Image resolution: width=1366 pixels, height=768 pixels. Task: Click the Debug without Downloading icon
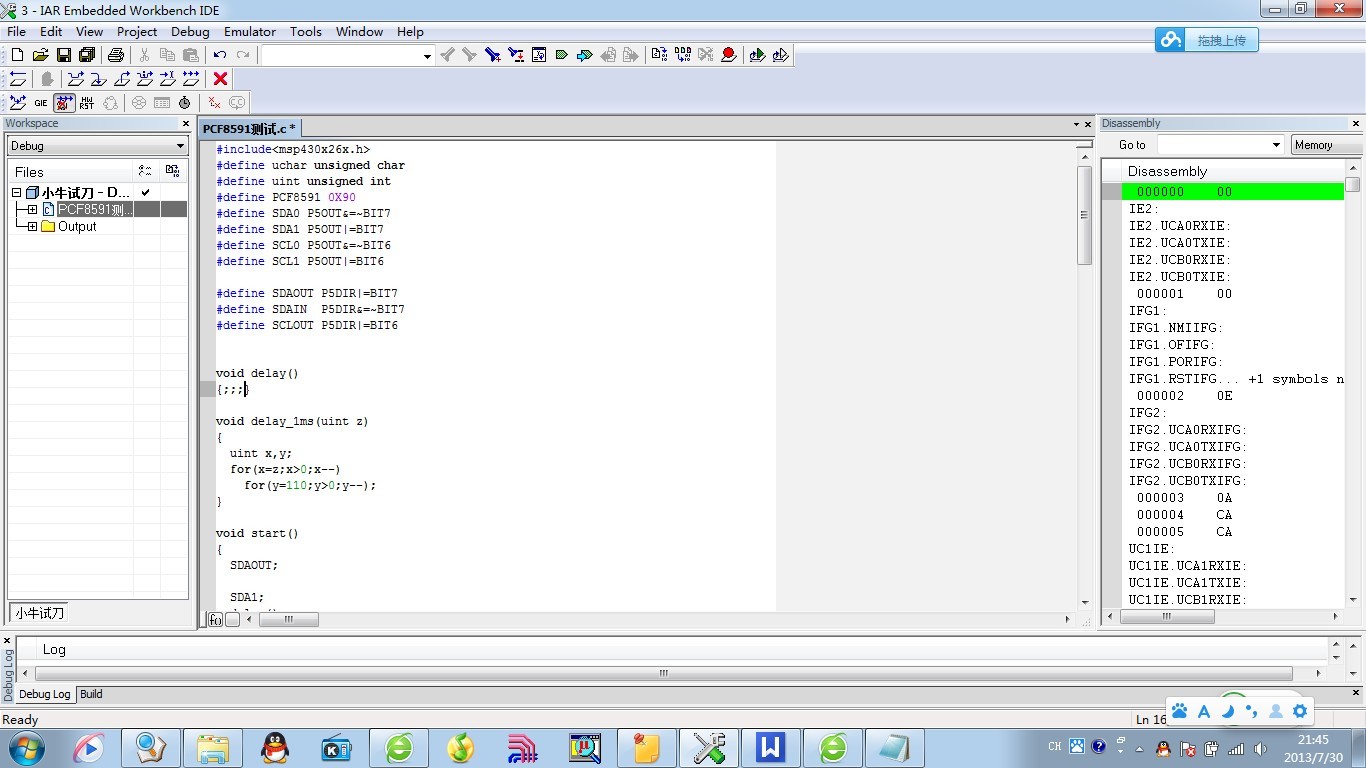click(780, 55)
